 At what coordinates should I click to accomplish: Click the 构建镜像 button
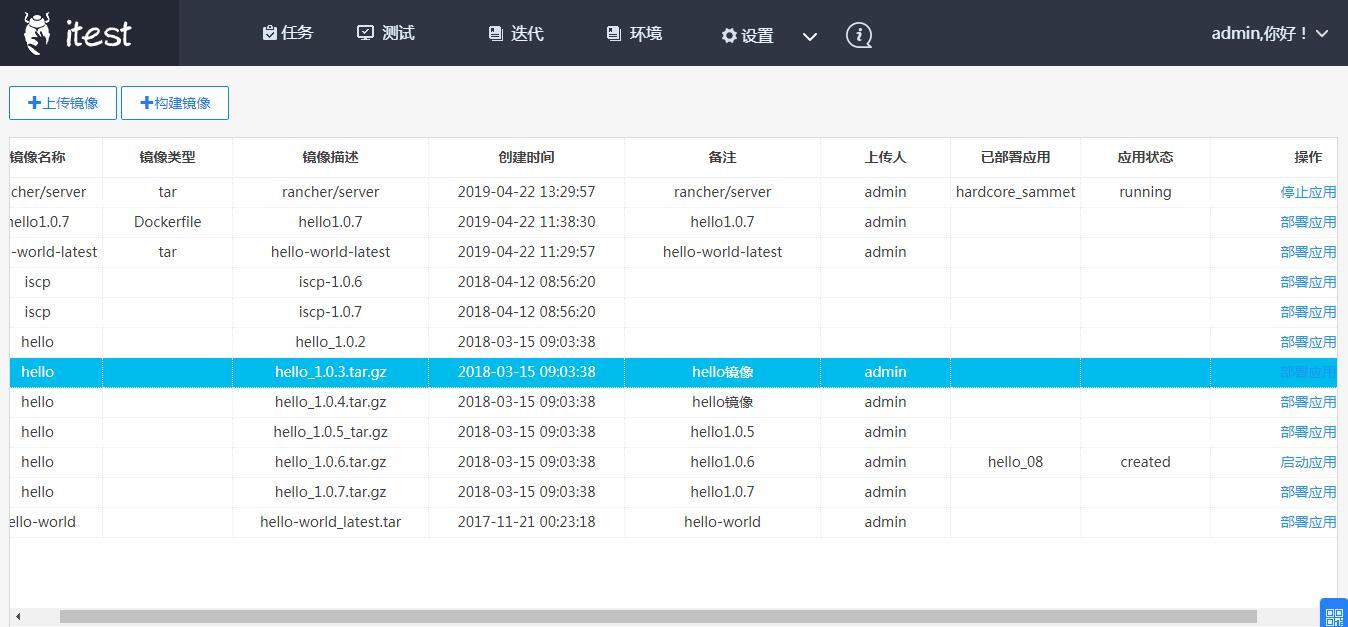175,102
